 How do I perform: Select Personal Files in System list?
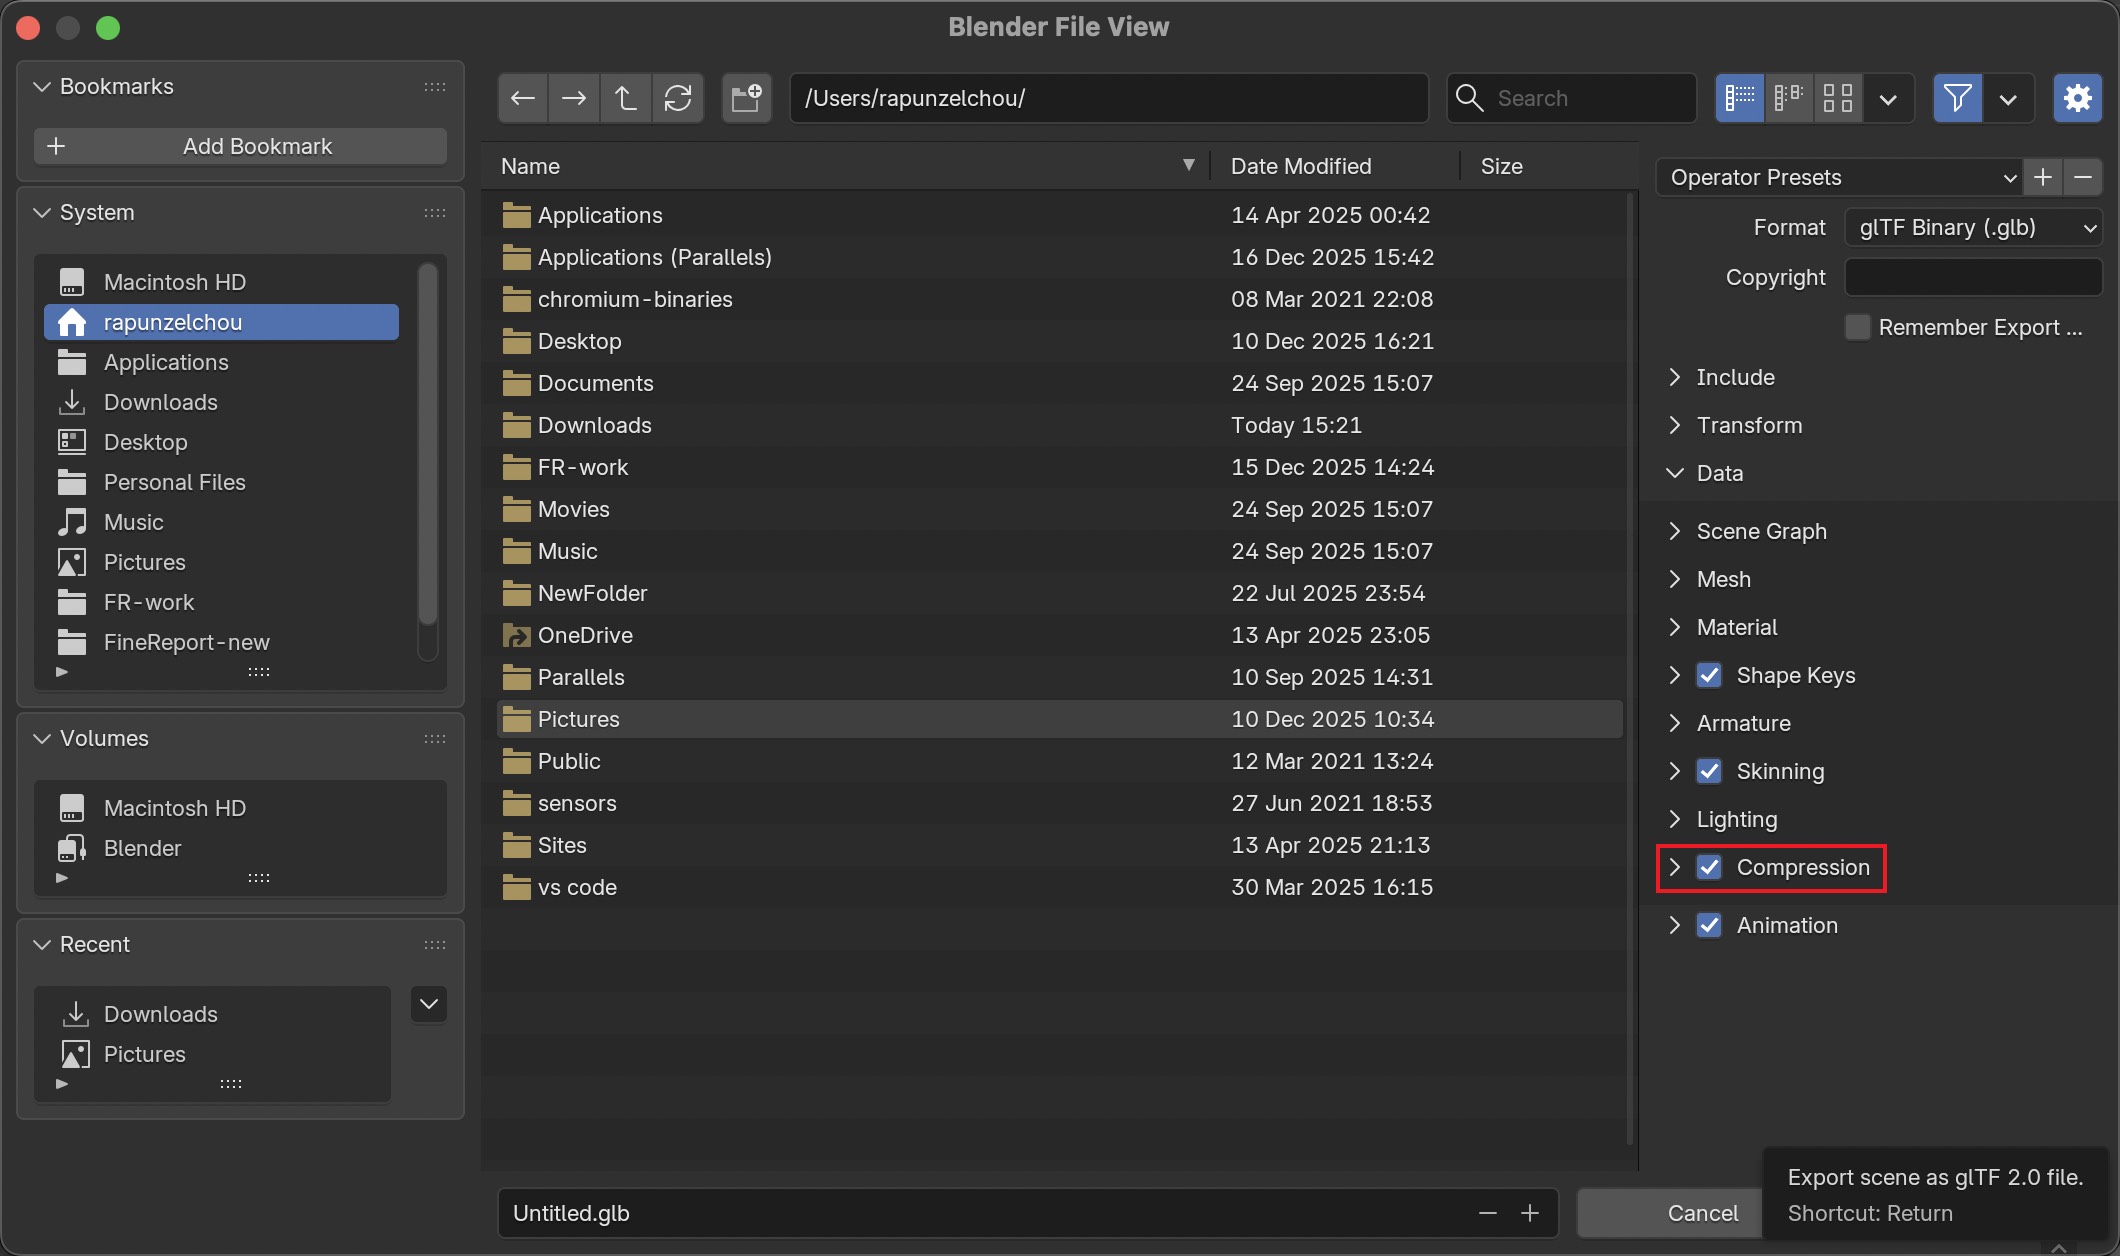point(222,482)
